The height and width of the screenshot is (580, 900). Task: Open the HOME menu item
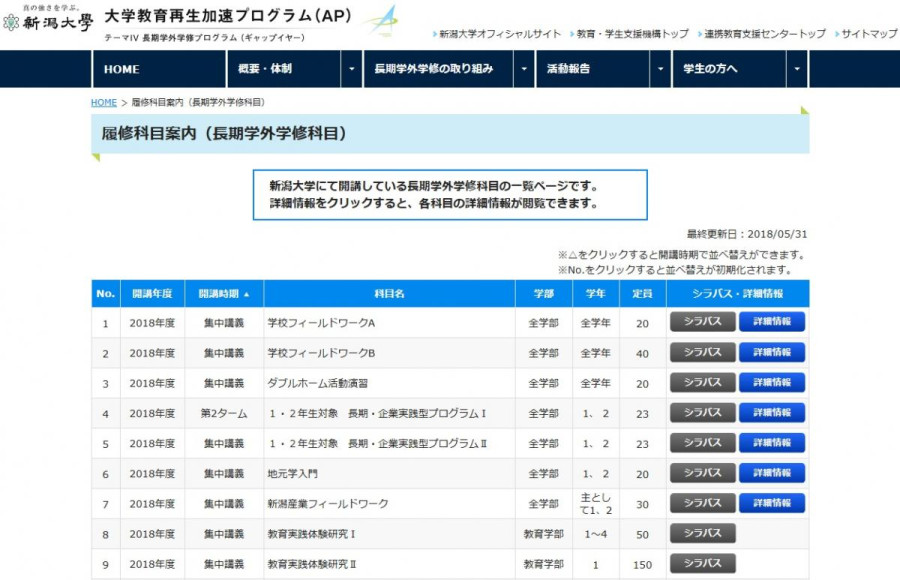pos(159,69)
